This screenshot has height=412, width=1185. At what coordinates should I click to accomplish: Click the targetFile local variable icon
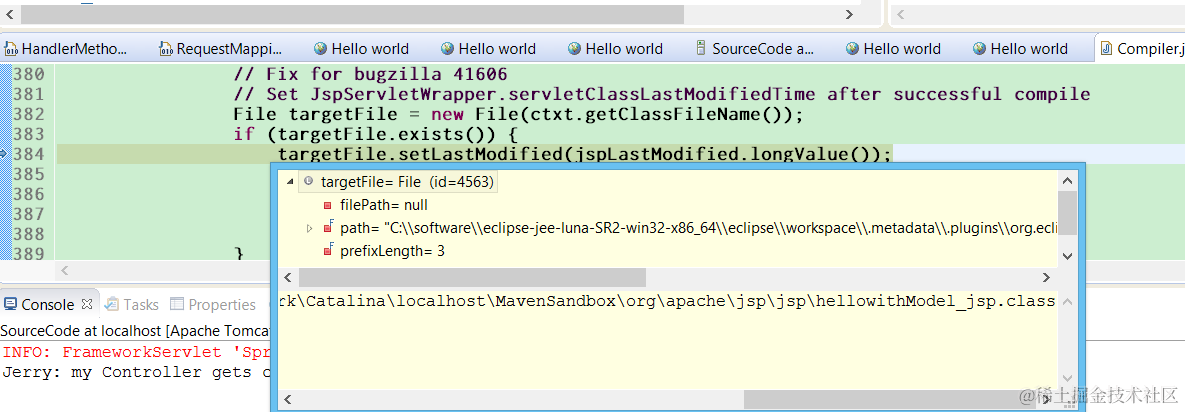[x=308, y=181]
